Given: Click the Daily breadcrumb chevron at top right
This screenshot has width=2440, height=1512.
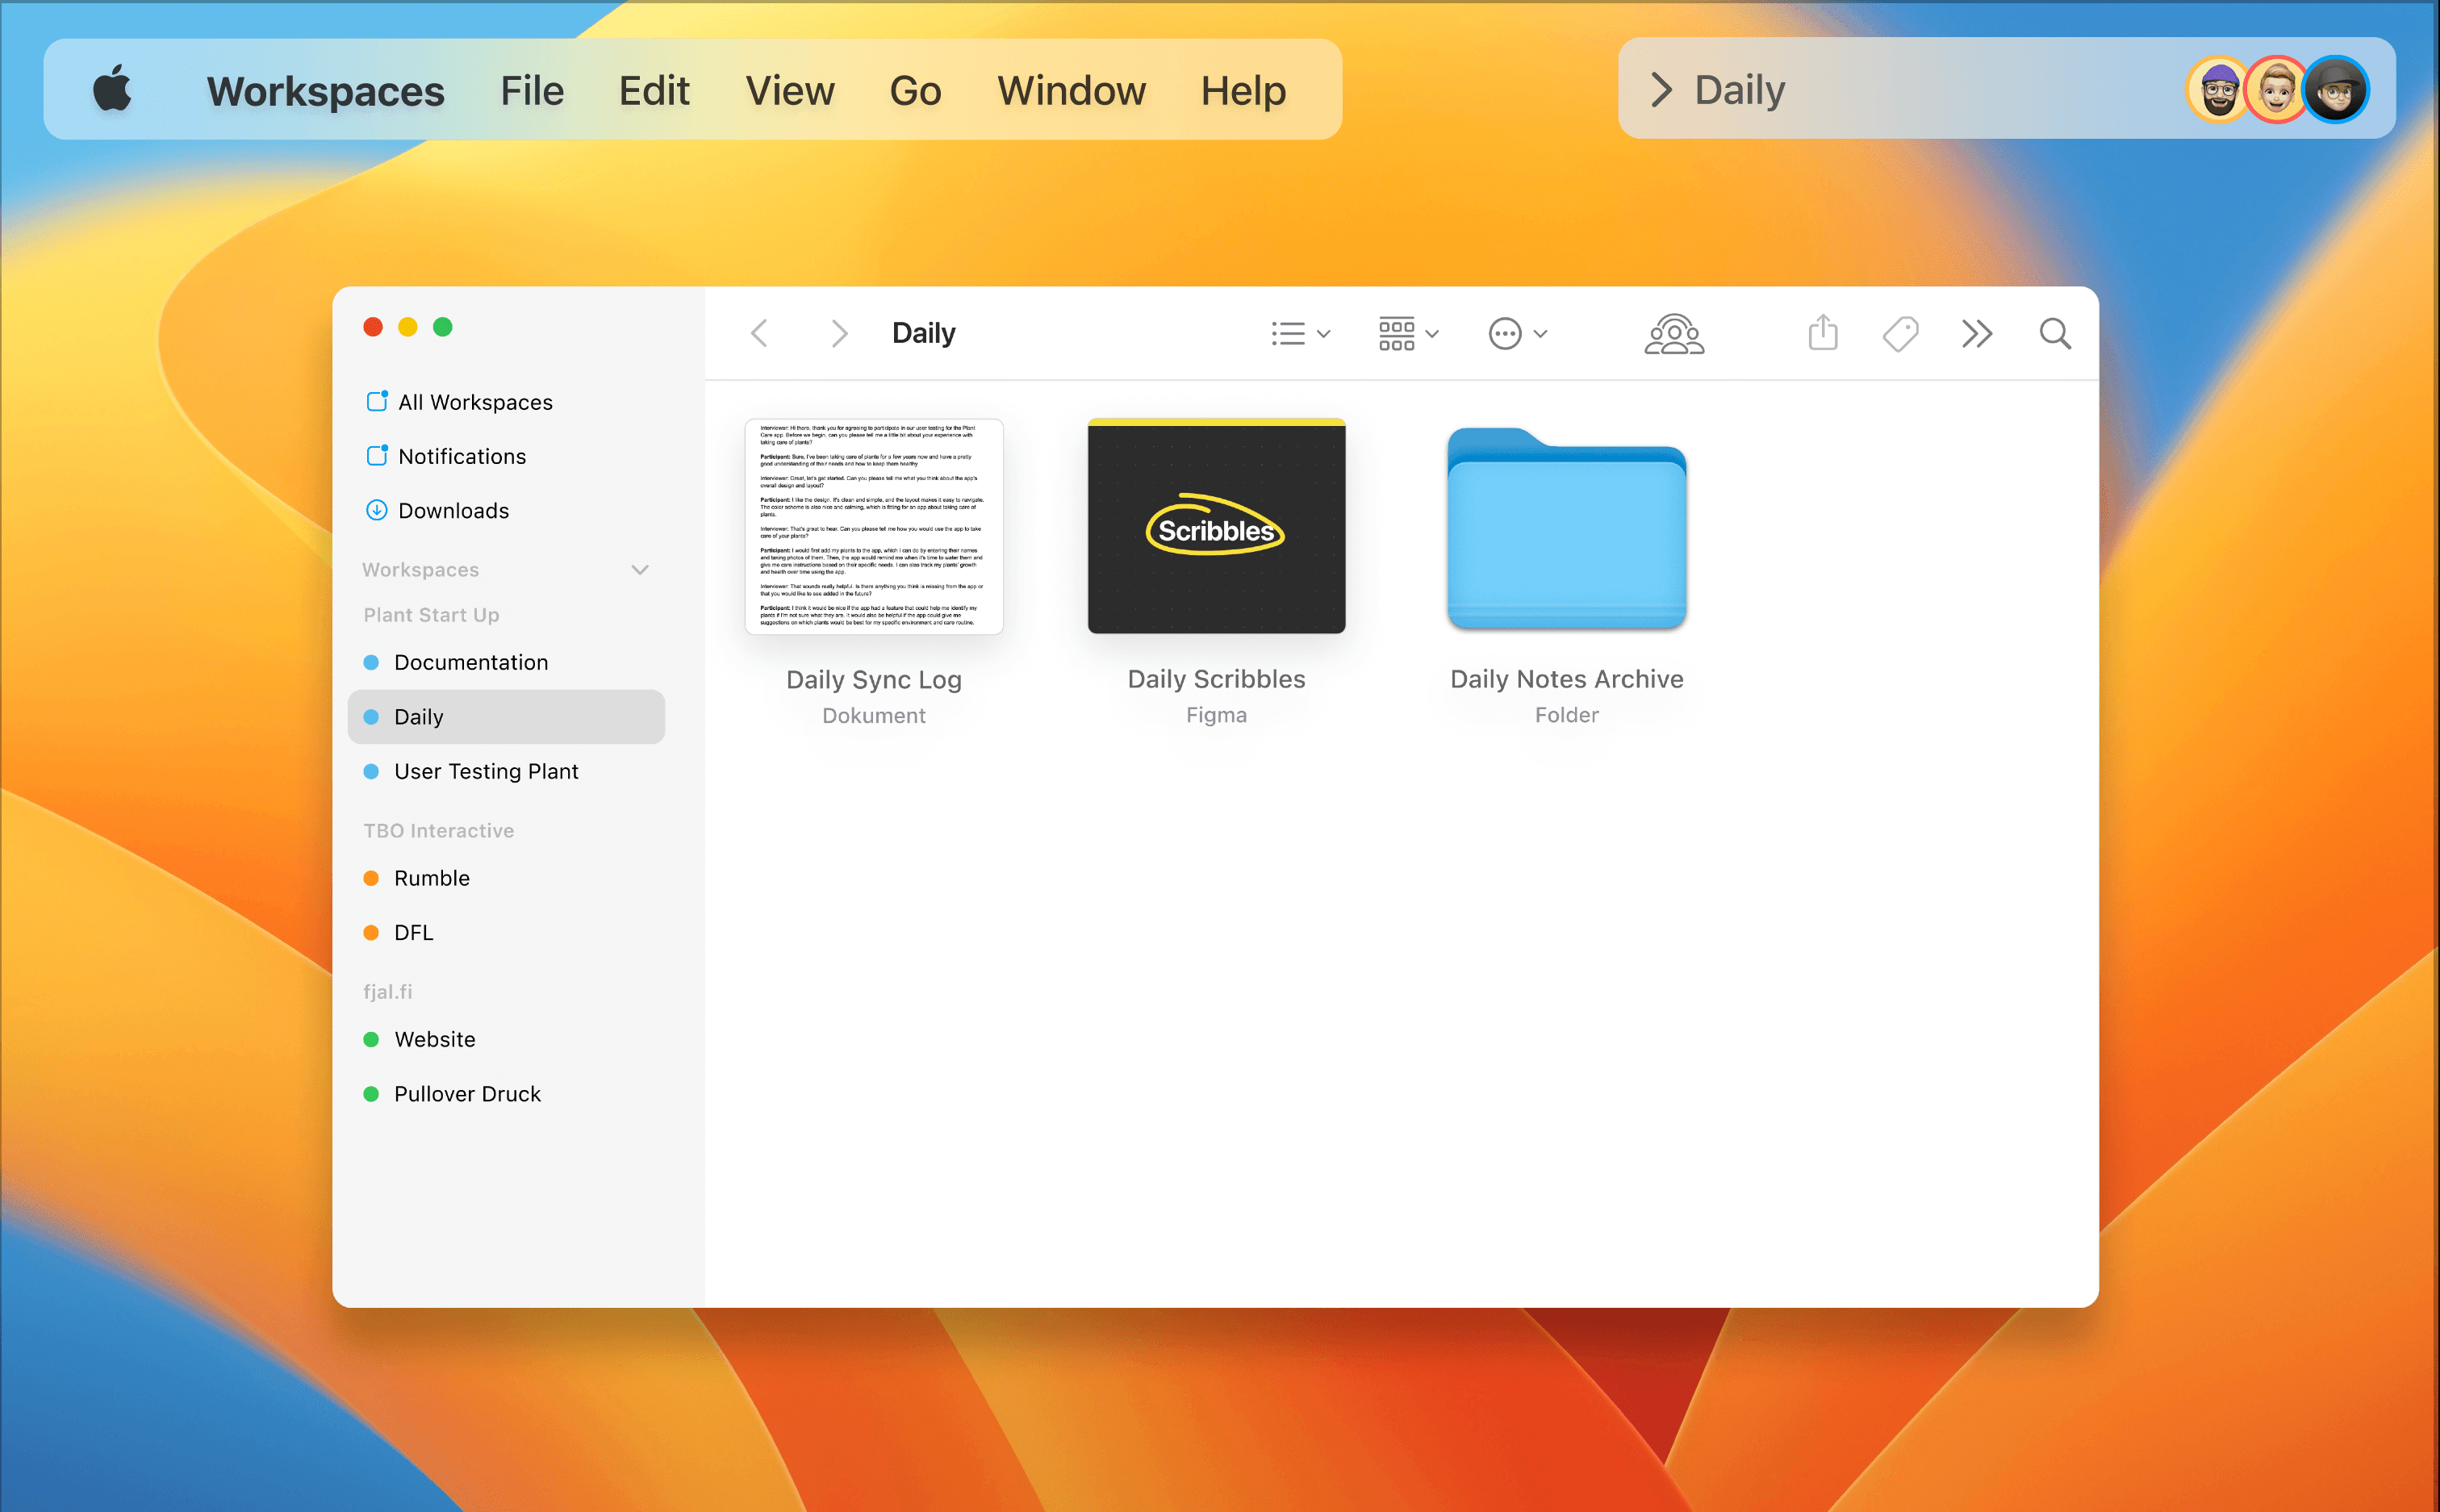Looking at the screenshot, I should point(1661,89).
